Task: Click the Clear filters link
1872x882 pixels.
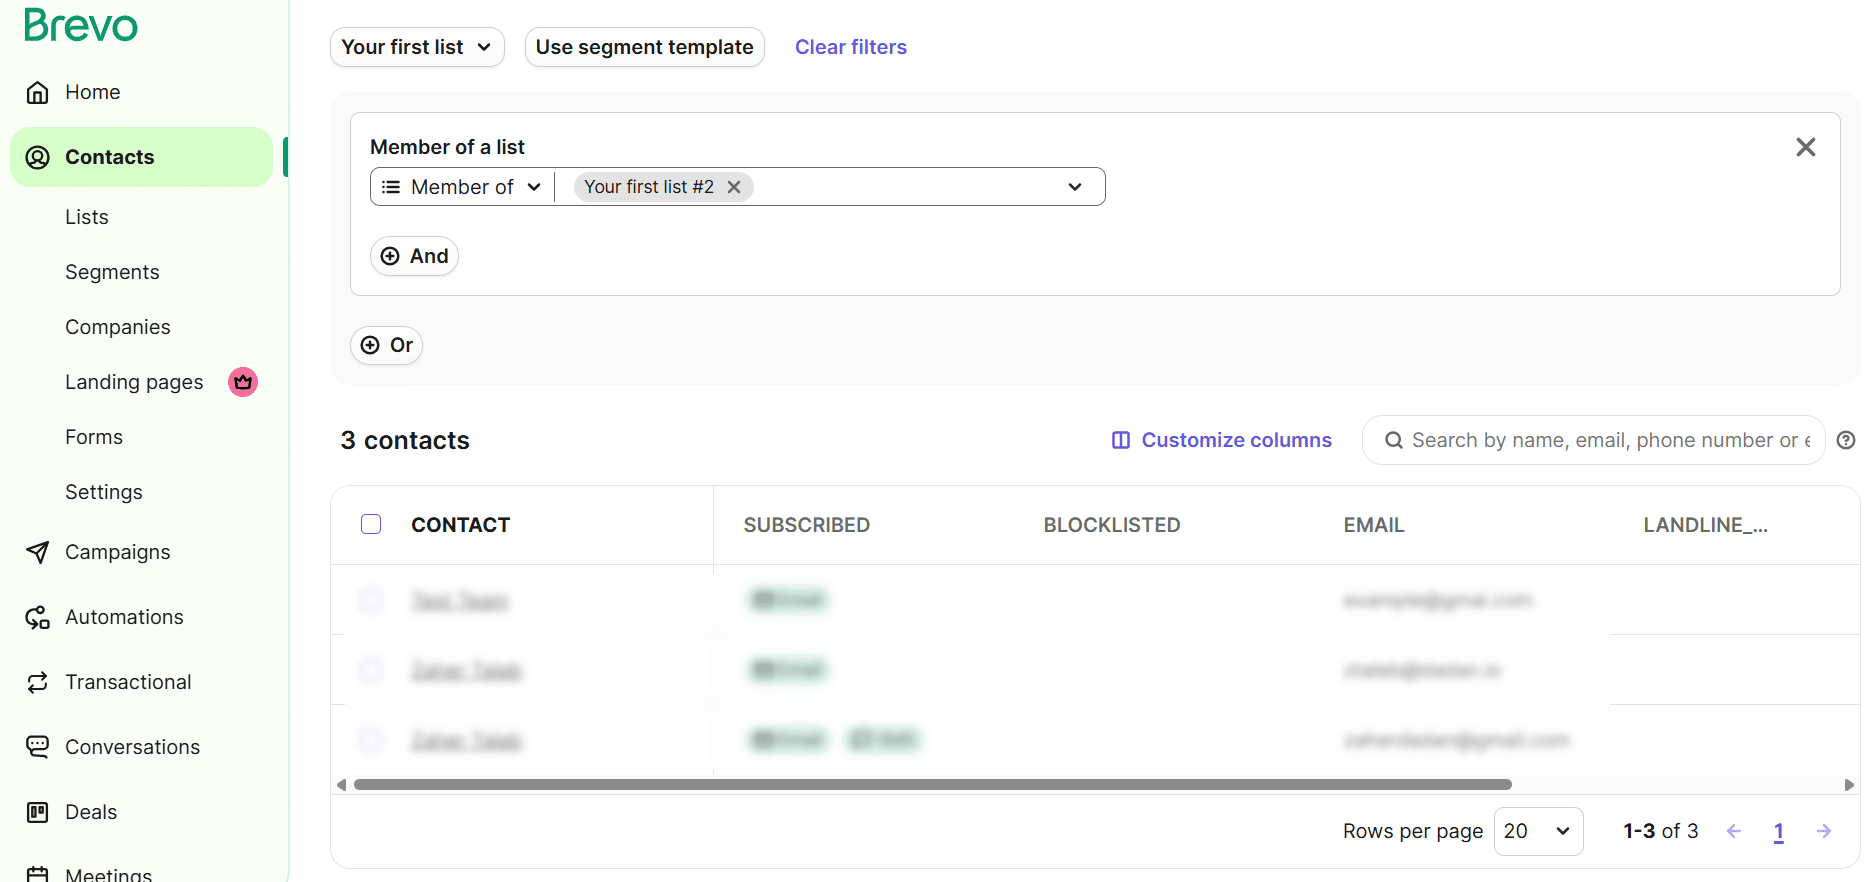Action: point(850,47)
